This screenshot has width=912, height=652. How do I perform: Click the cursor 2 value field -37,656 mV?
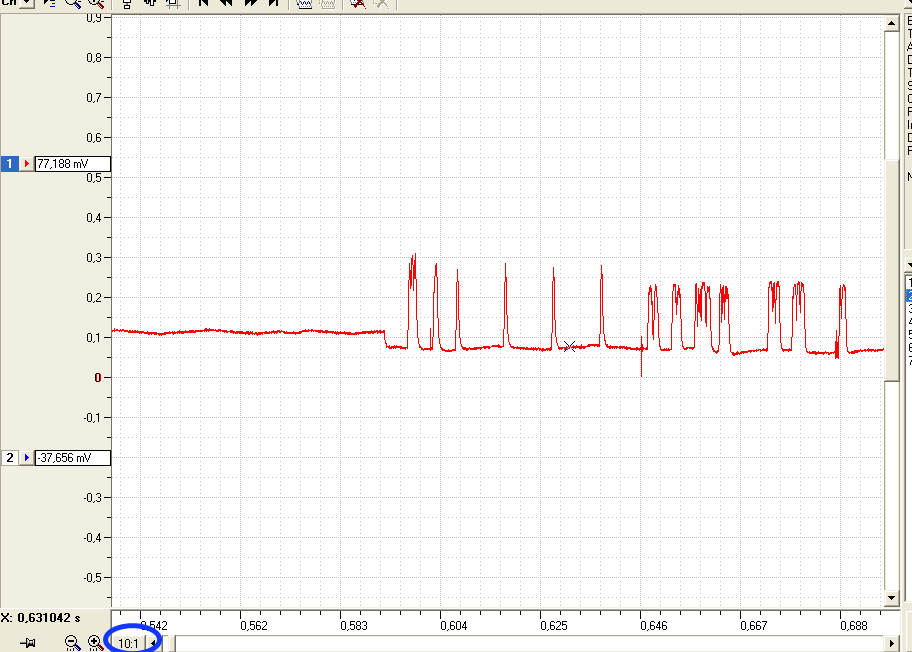[73, 458]
